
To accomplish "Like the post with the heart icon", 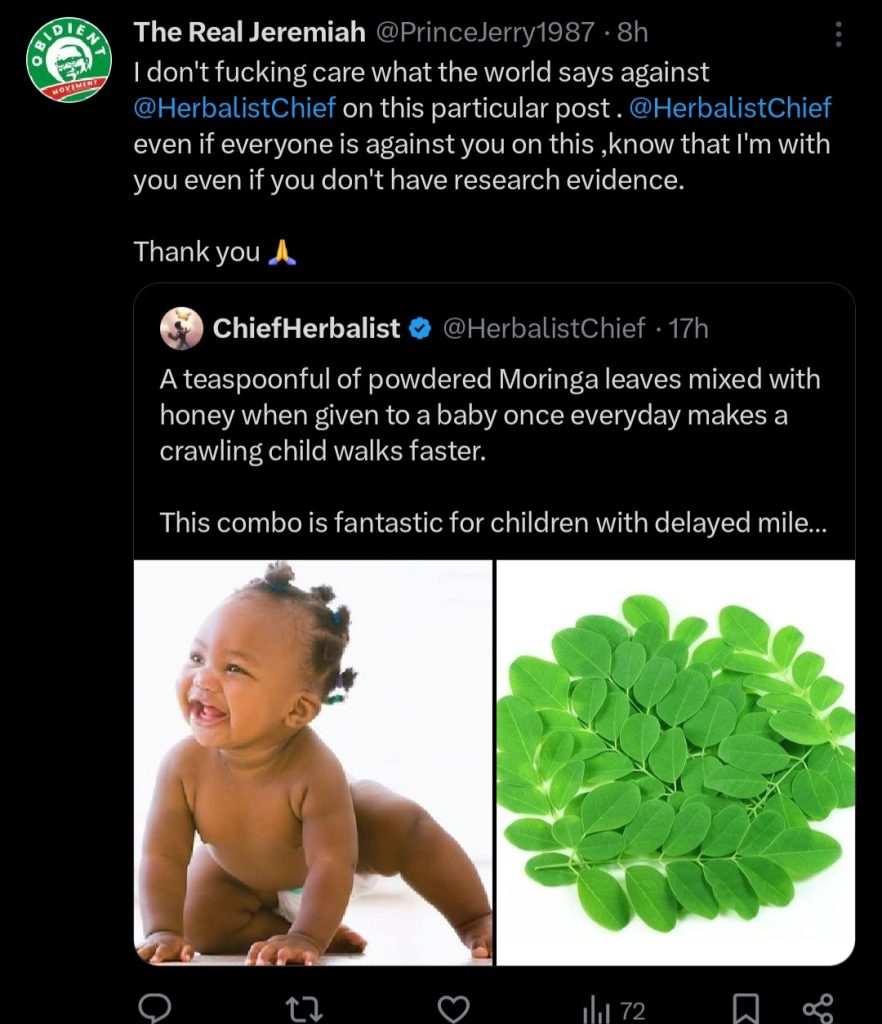I will coord(454,1008).
